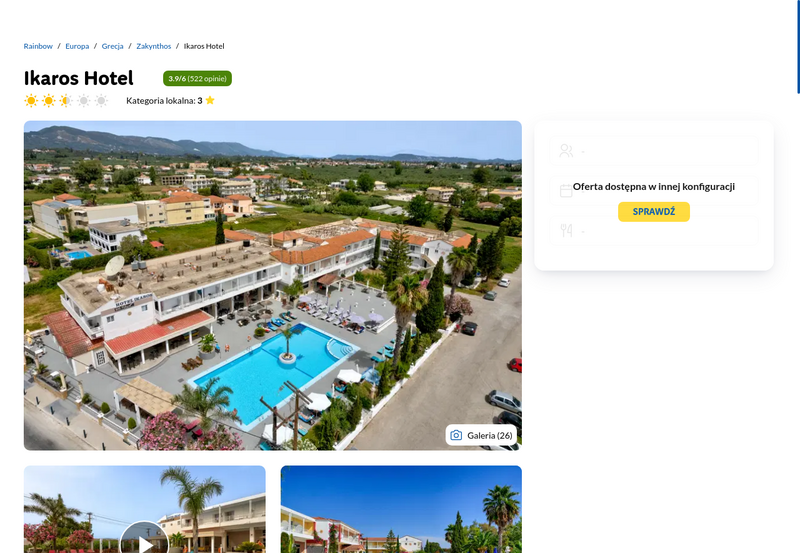Image resolution: width=800 pixels, height=553 pixels.
Task: Open the Galeria camera icon
Action: (x=456, y=435)
